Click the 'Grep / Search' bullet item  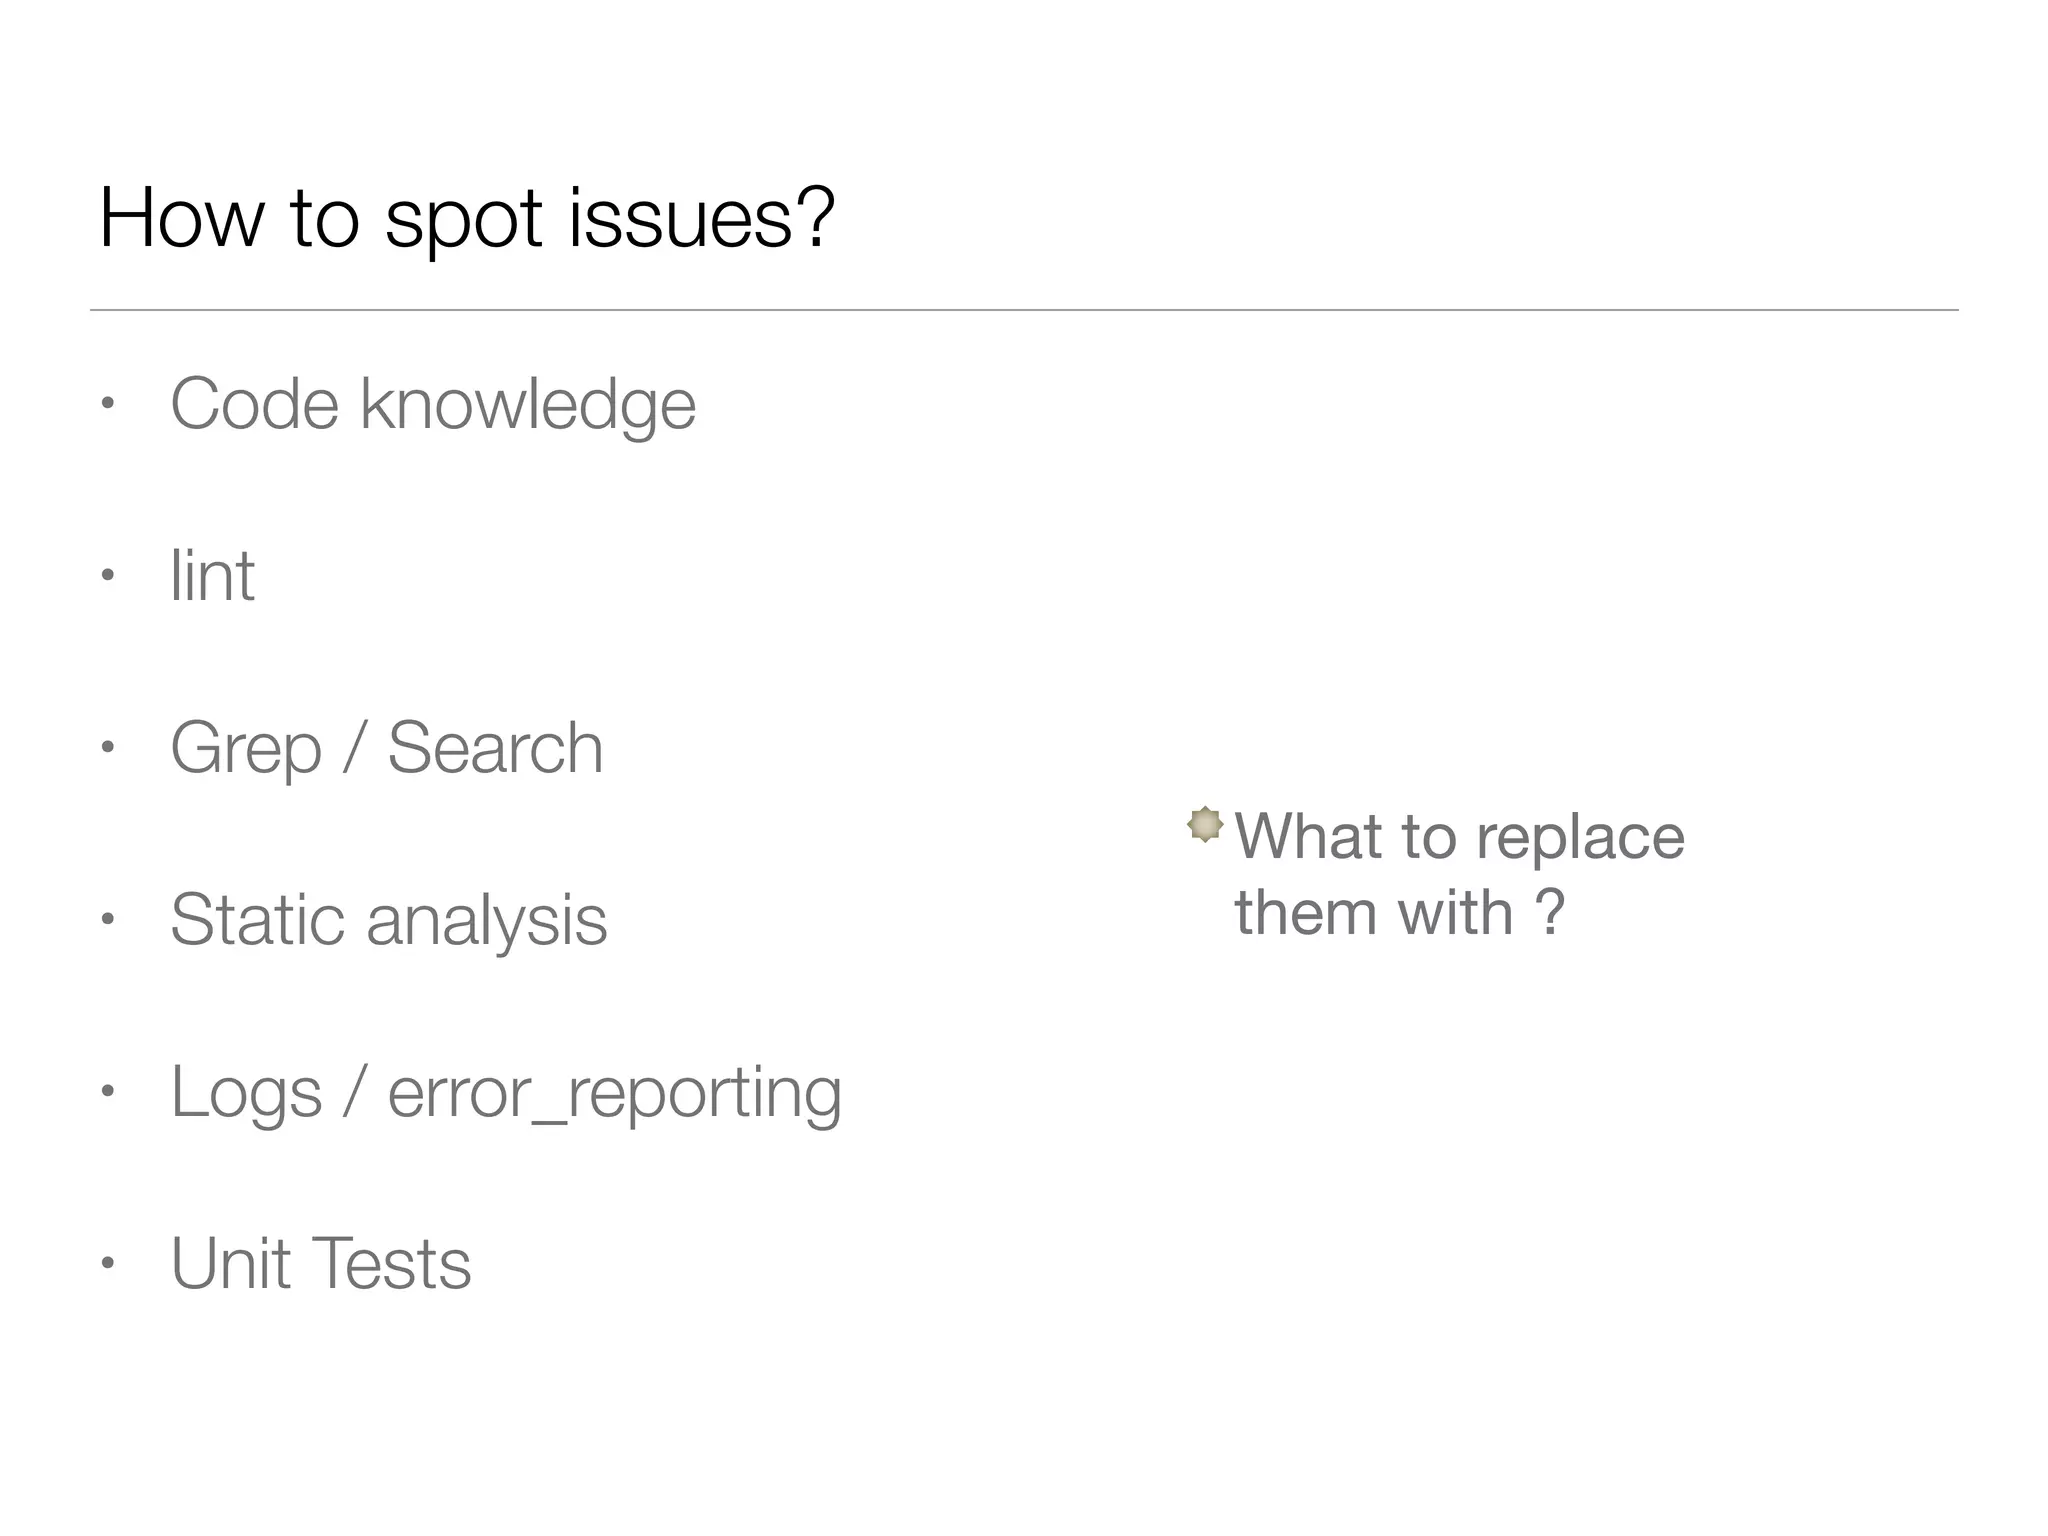pyautogui.click(x=386, y=748)
